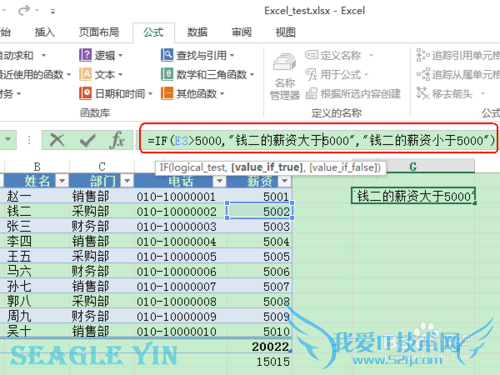Screen dimensions: 500x375
Task: Click the total cell 20022
Action: (260, 346)
